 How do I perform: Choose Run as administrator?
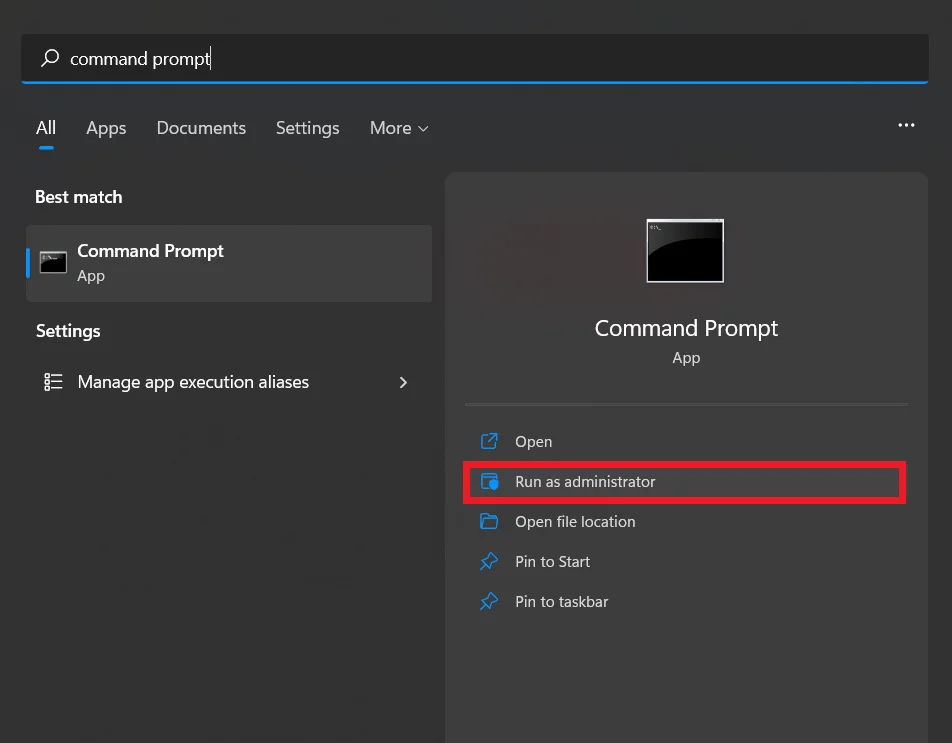(x=585, y=482)
